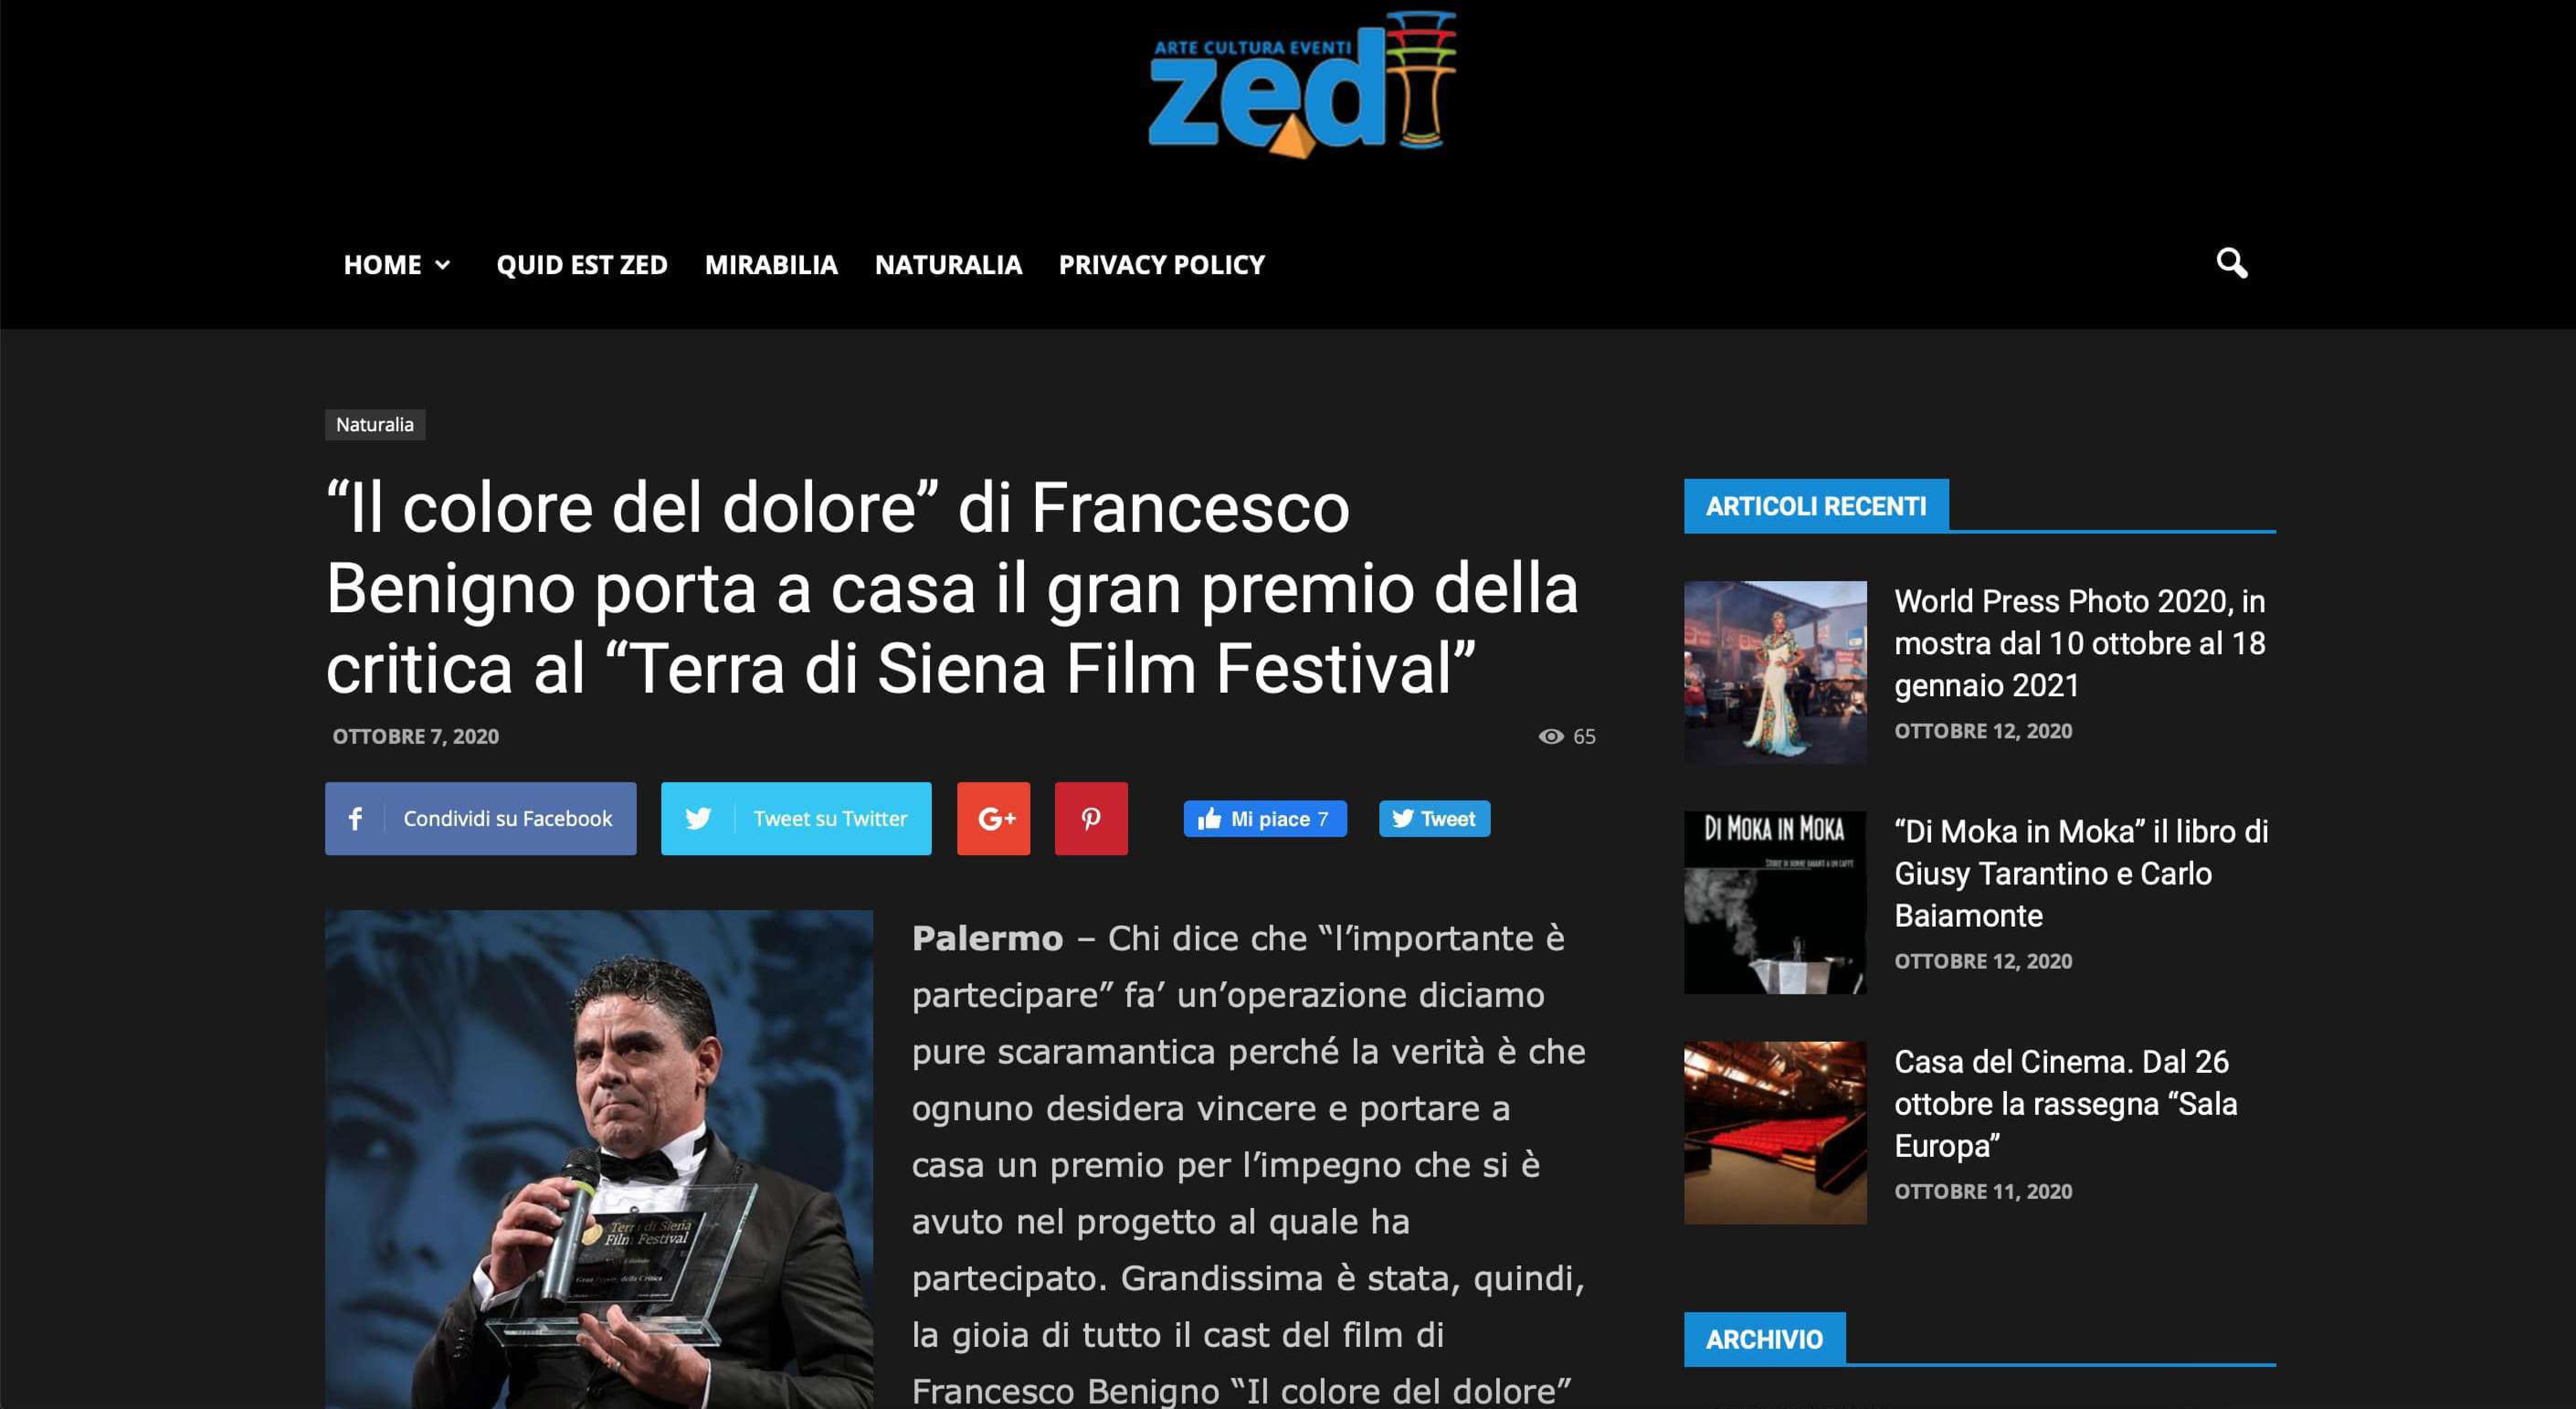Click the Naturalia category tag
Viewport: 2576px width, 1409px height.
pos(375,425)
